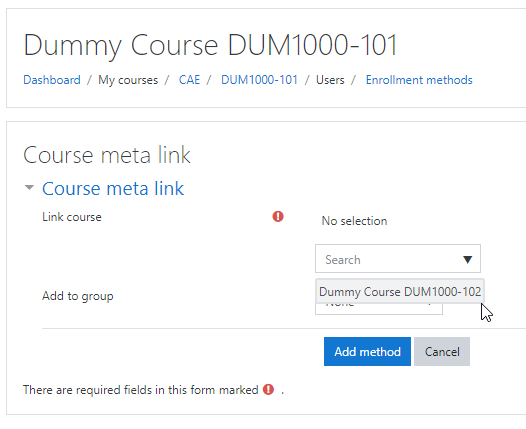This screenshot has height=429, width=526.
Task: Click the No selection text
Action: click(354, 221)
